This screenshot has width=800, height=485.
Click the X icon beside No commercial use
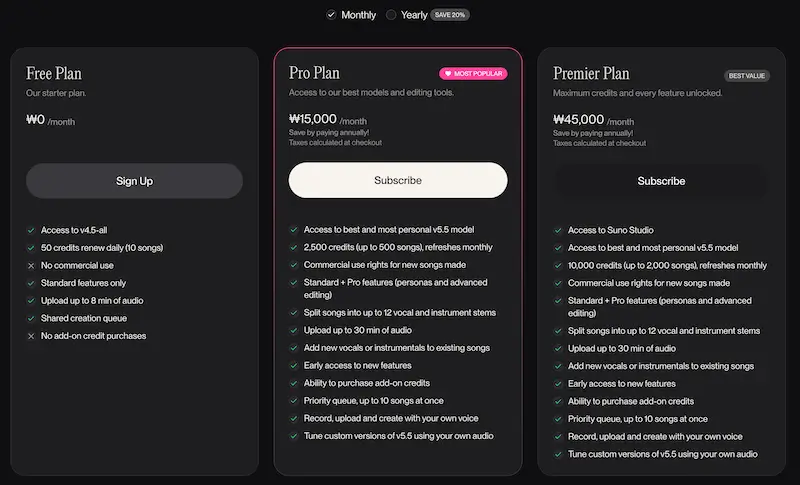point(31,265)
